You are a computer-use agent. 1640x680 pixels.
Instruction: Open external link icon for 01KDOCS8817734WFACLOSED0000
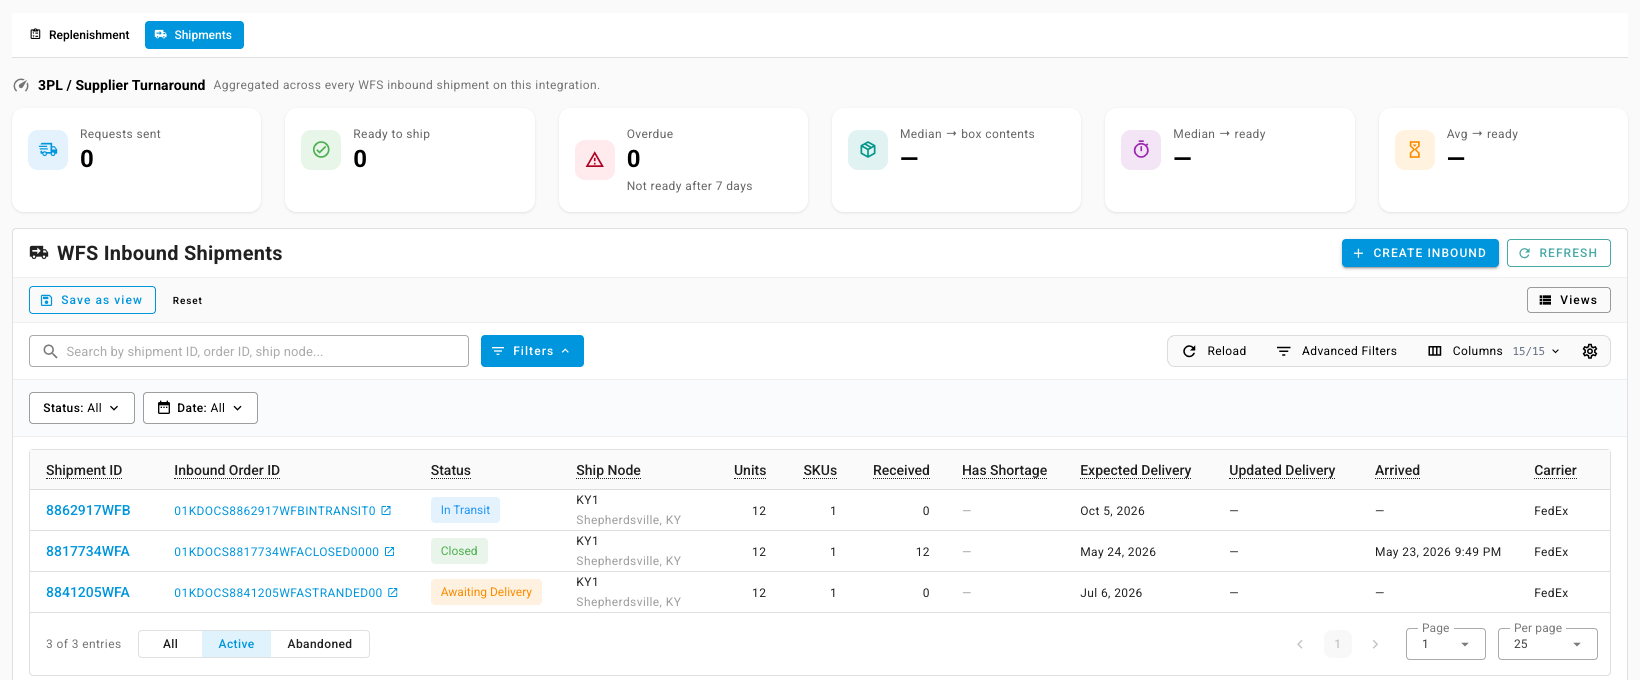(x=390, y=552)
